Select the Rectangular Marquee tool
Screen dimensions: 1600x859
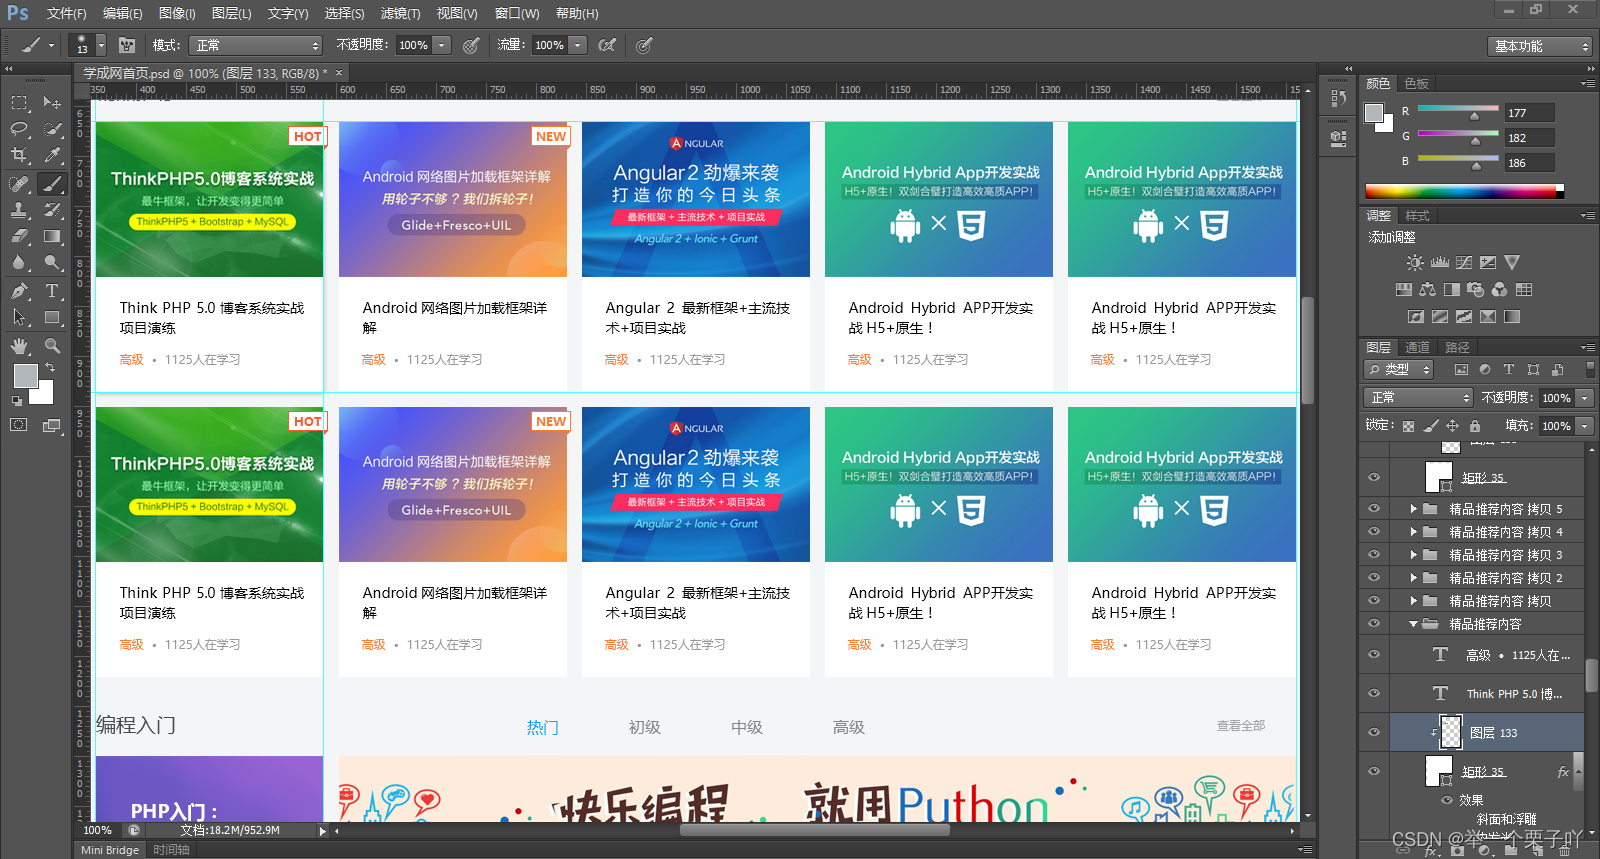(19, 102)
